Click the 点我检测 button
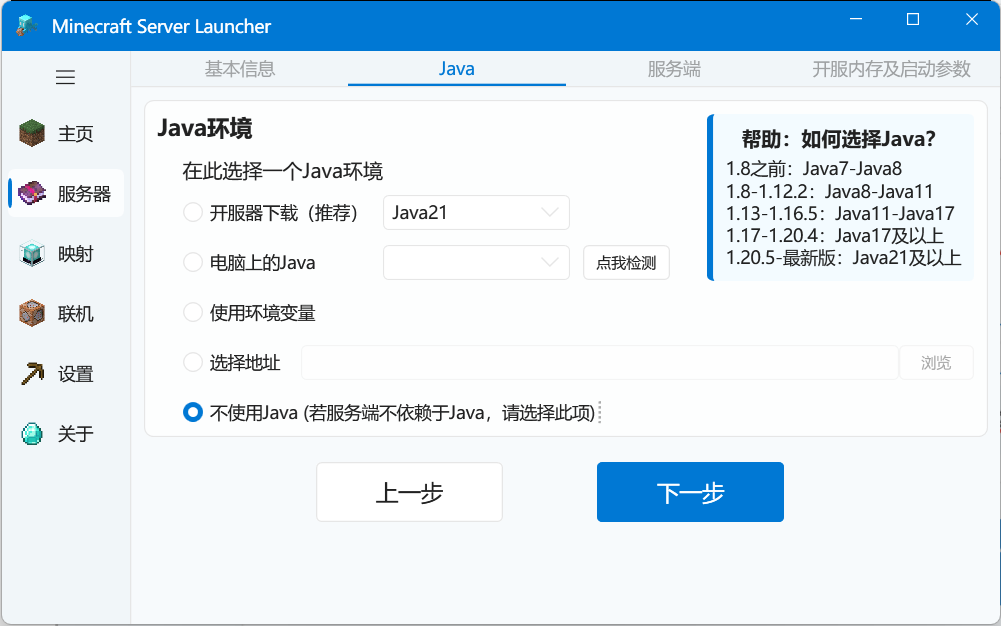 tap(626, 263)
